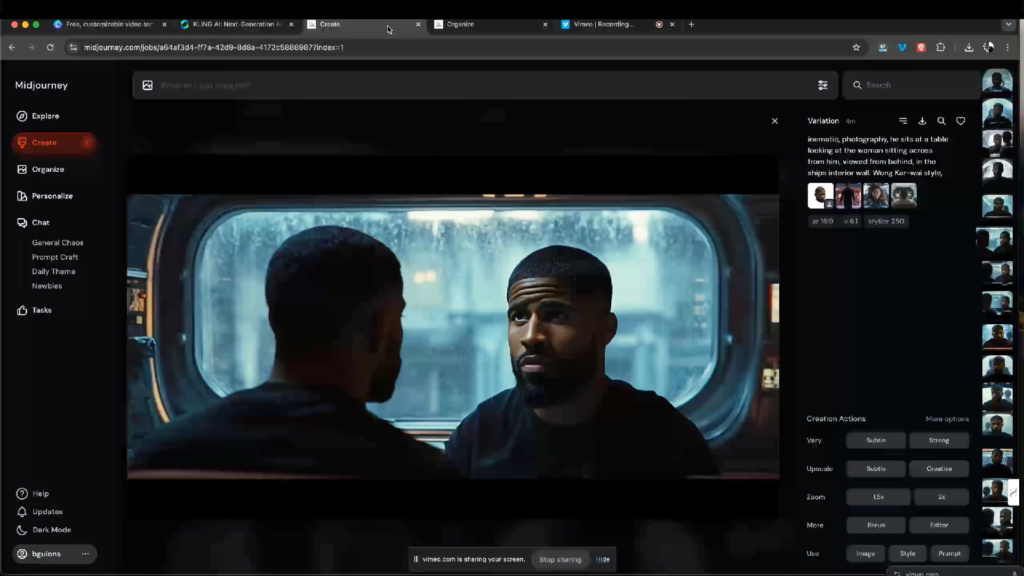Click the add image icon in the prompt bar
The height and width of the screenshot is (576, 1024).
click(148, 85)
